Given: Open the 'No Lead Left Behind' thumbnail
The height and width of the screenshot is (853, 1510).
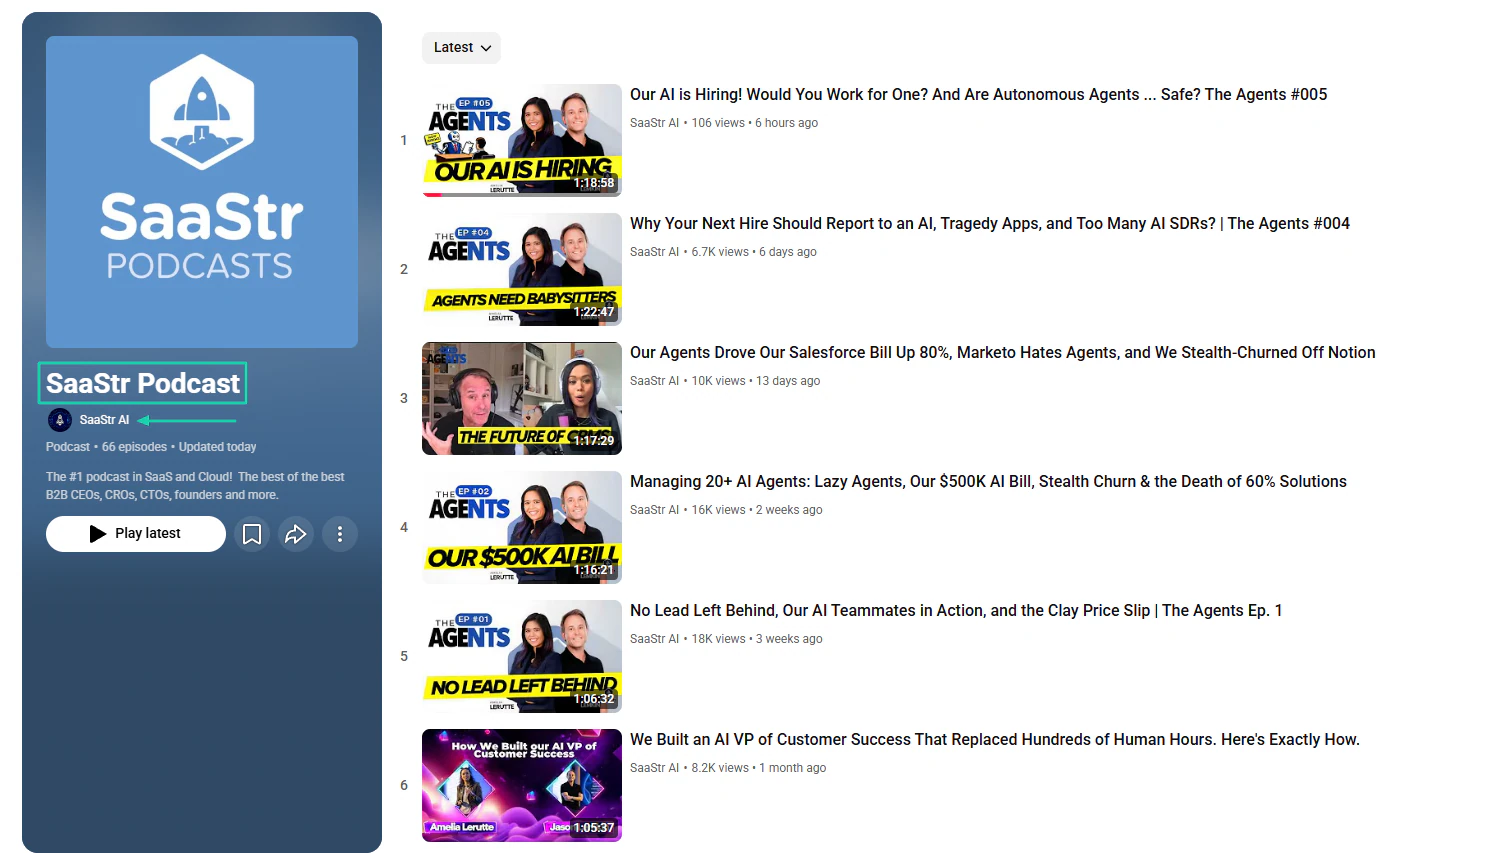Looking at the screenshot, I should [x=522, y=656].
